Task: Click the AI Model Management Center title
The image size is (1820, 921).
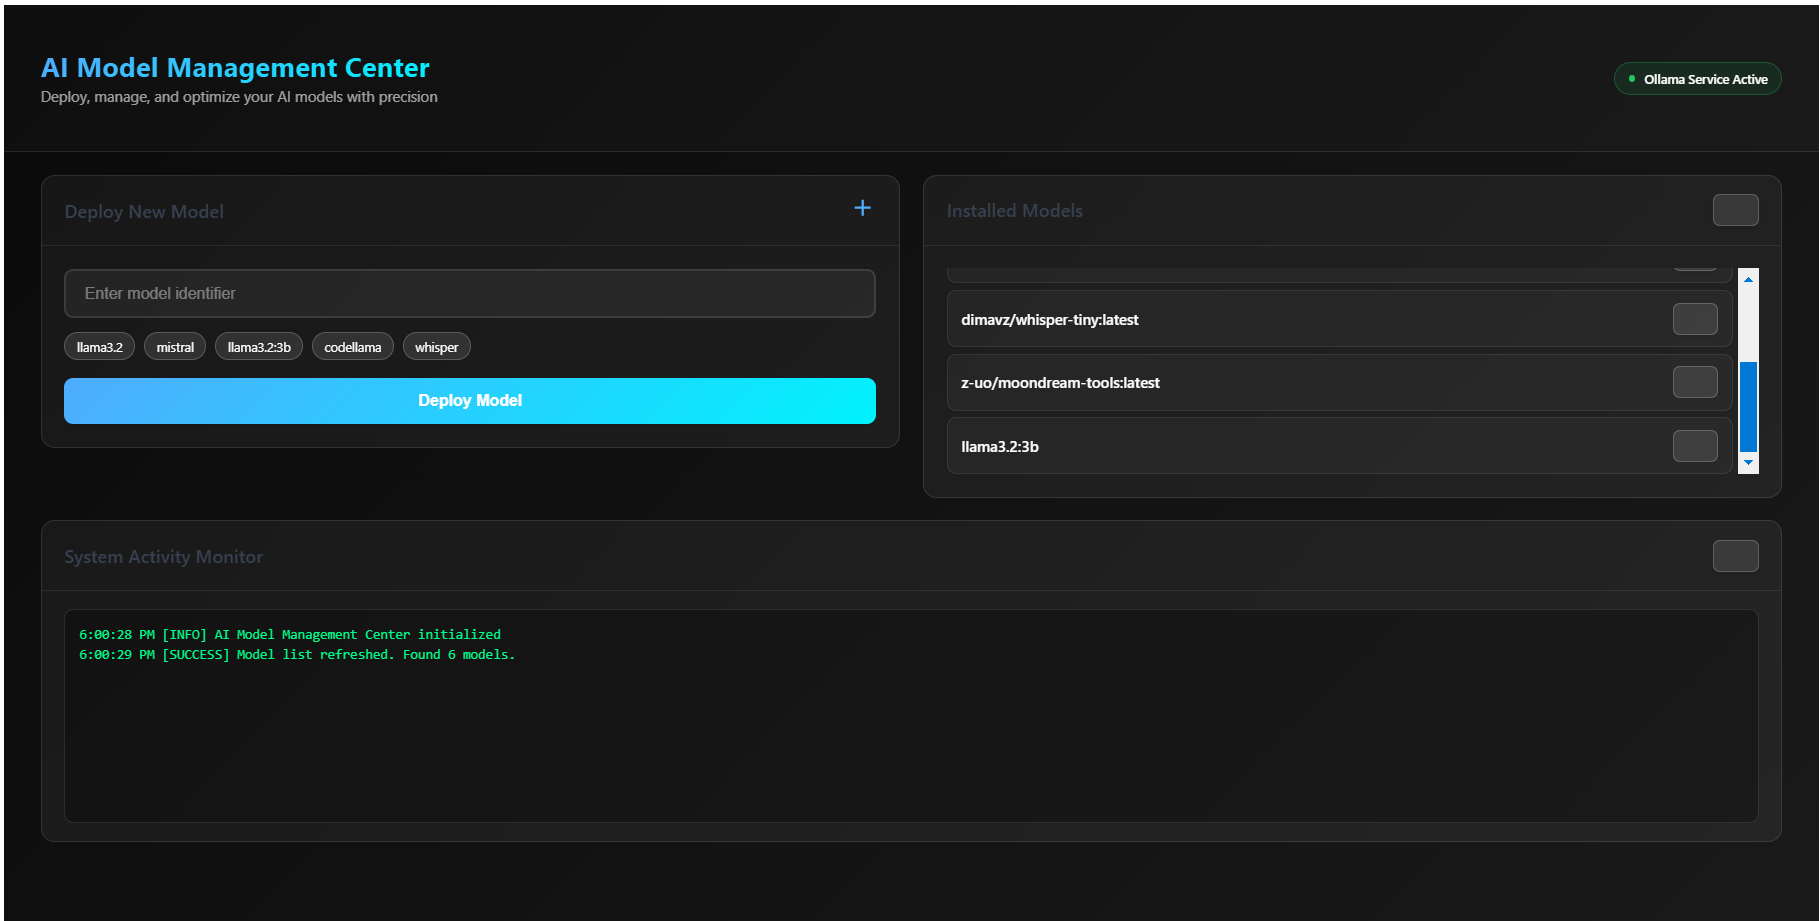Action: [235, 68]
